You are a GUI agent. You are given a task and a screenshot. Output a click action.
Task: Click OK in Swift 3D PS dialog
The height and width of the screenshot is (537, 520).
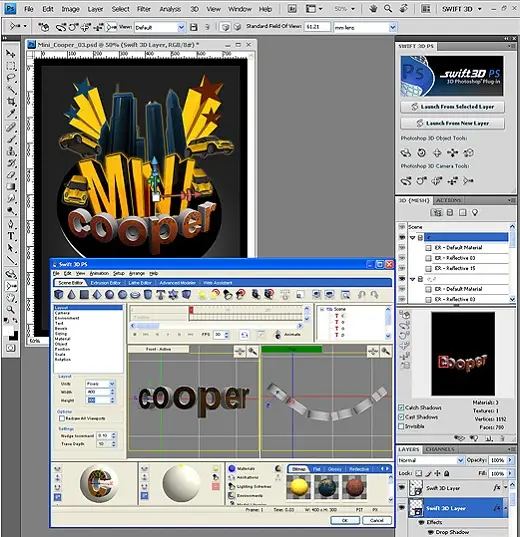pyautogui.click(x=345, y=520)
